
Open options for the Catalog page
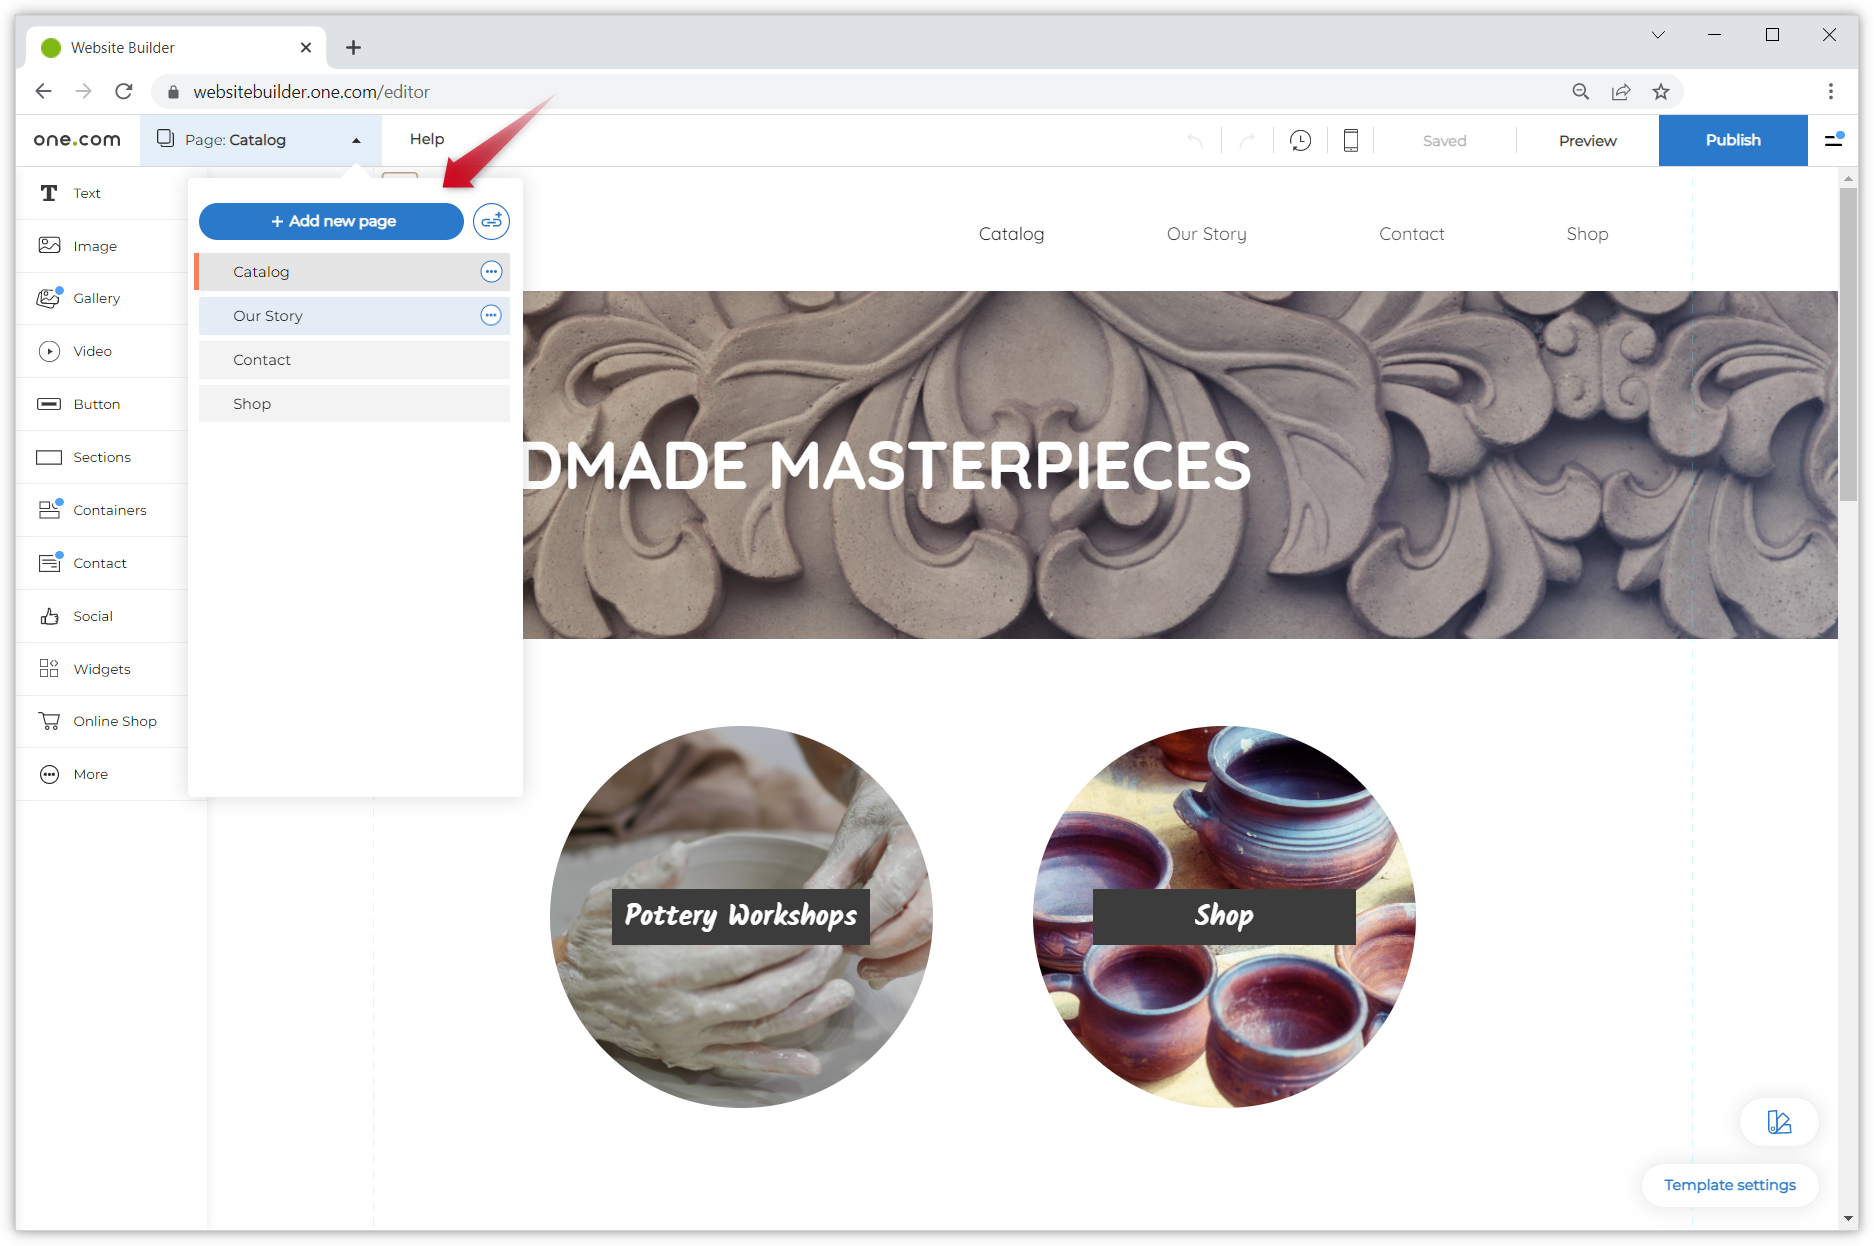pyautogui.click(x=491, y=272)
